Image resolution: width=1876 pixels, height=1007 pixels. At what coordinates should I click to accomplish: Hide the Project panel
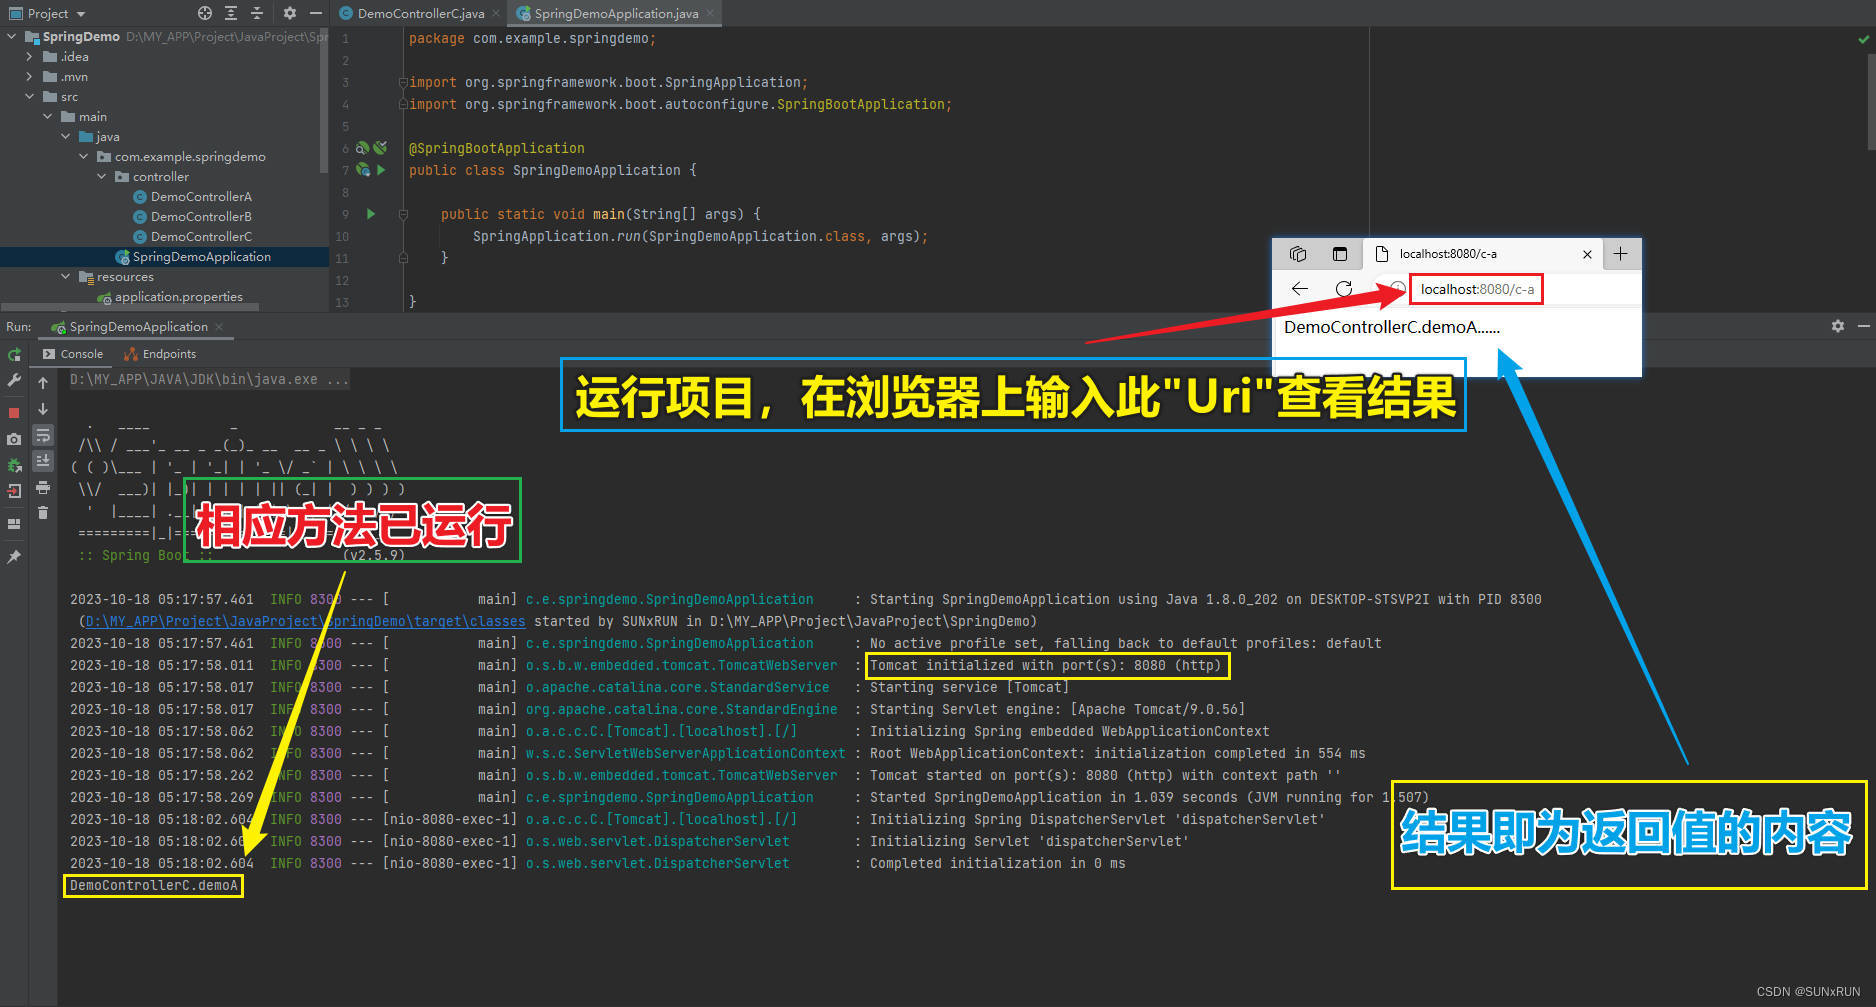point(316,13)
